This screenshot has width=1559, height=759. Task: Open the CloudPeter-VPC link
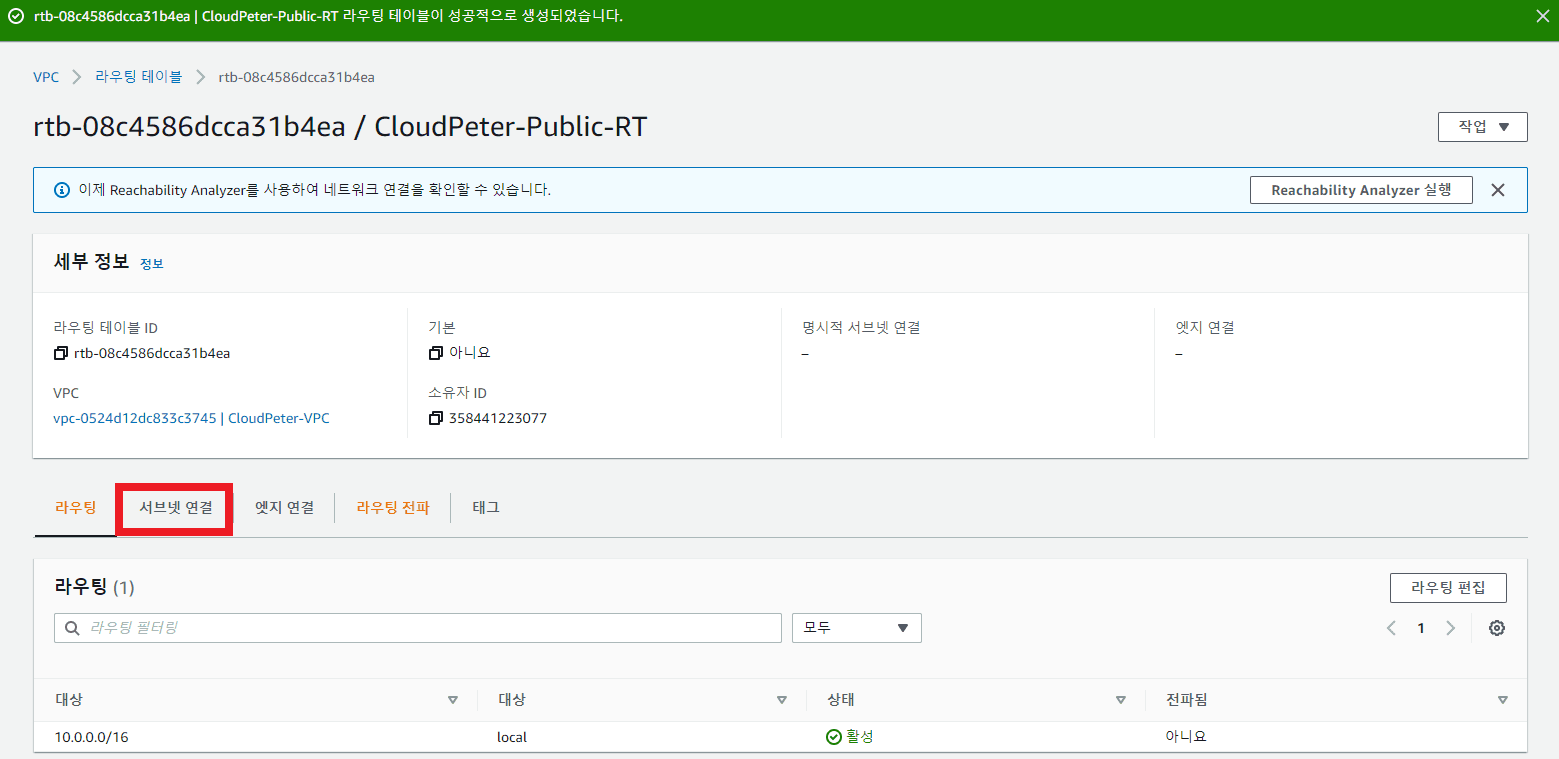(191, 418)
